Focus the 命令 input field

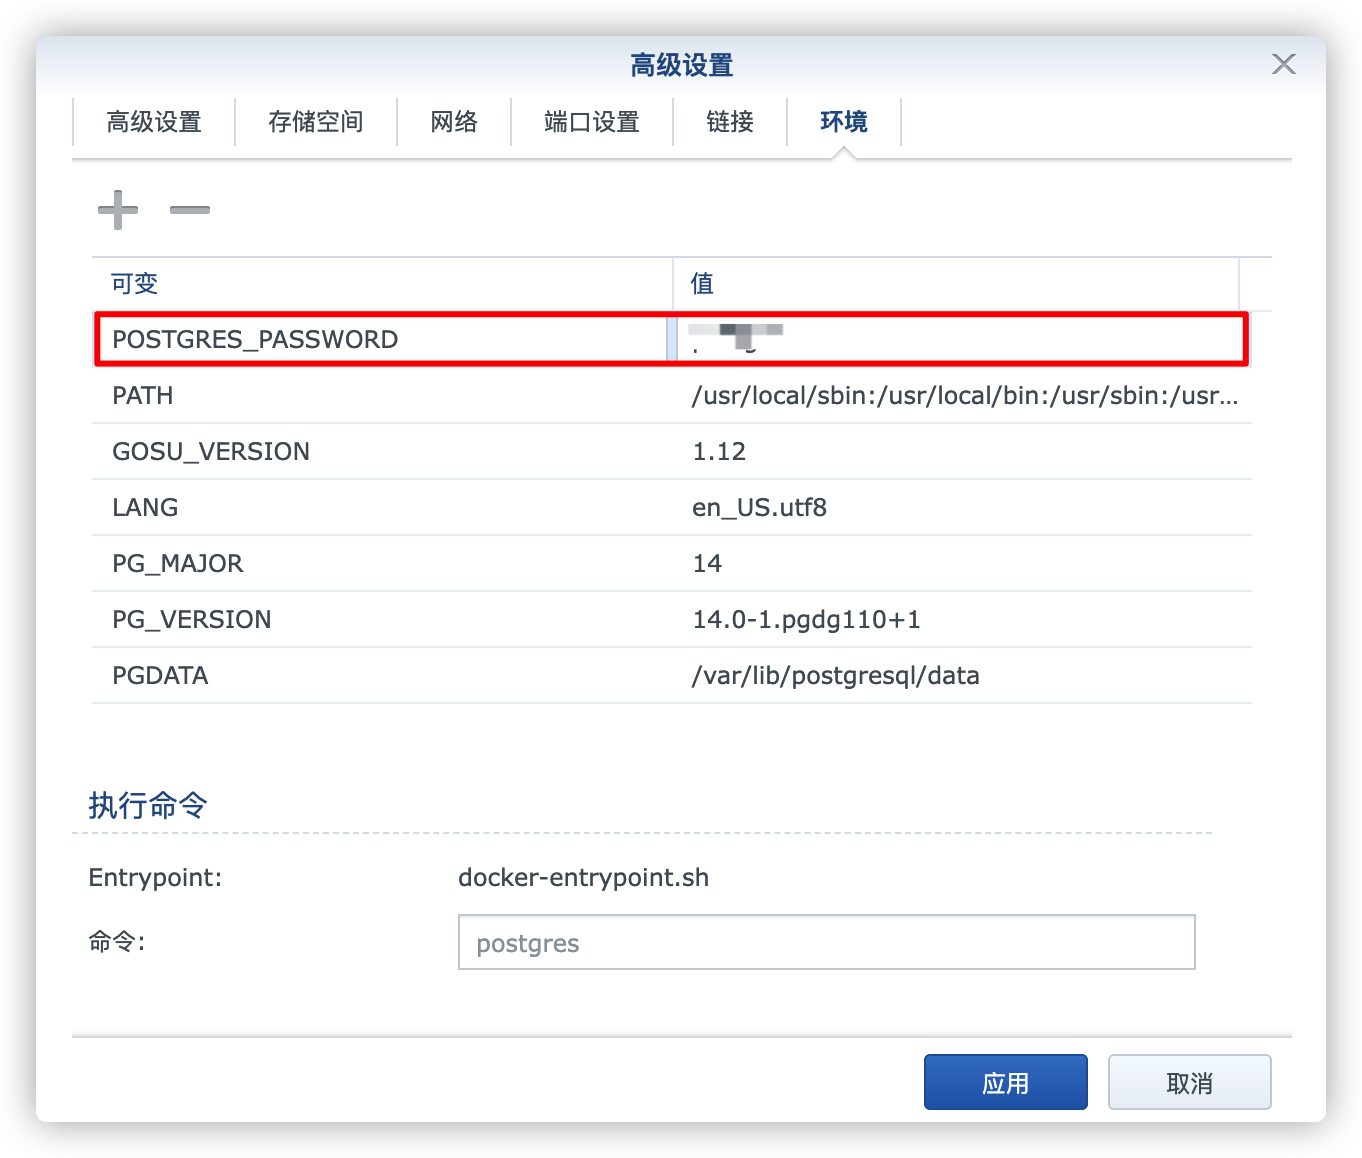[827, 942]
